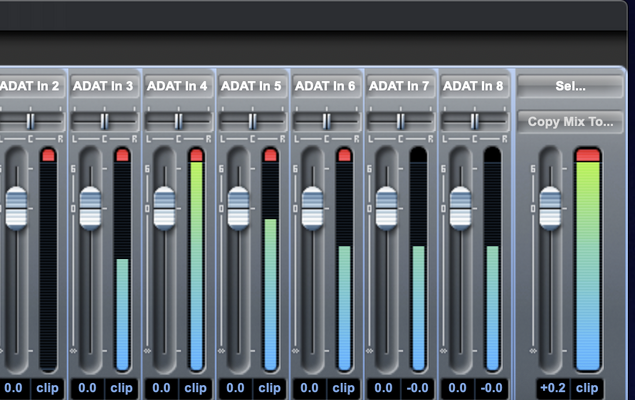
Task: Click the ADAT In 6 channel name
Action: click(327, 86)
